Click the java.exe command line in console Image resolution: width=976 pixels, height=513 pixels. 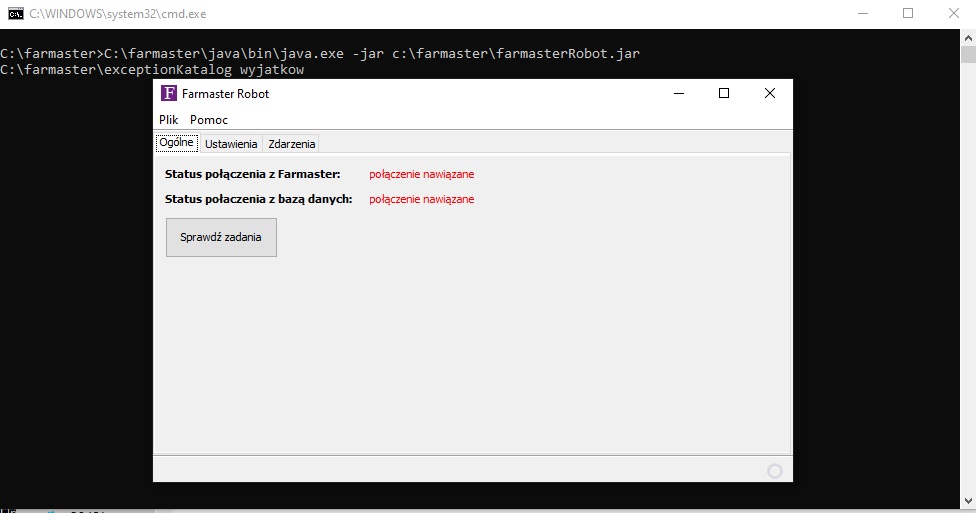[320, 54]
